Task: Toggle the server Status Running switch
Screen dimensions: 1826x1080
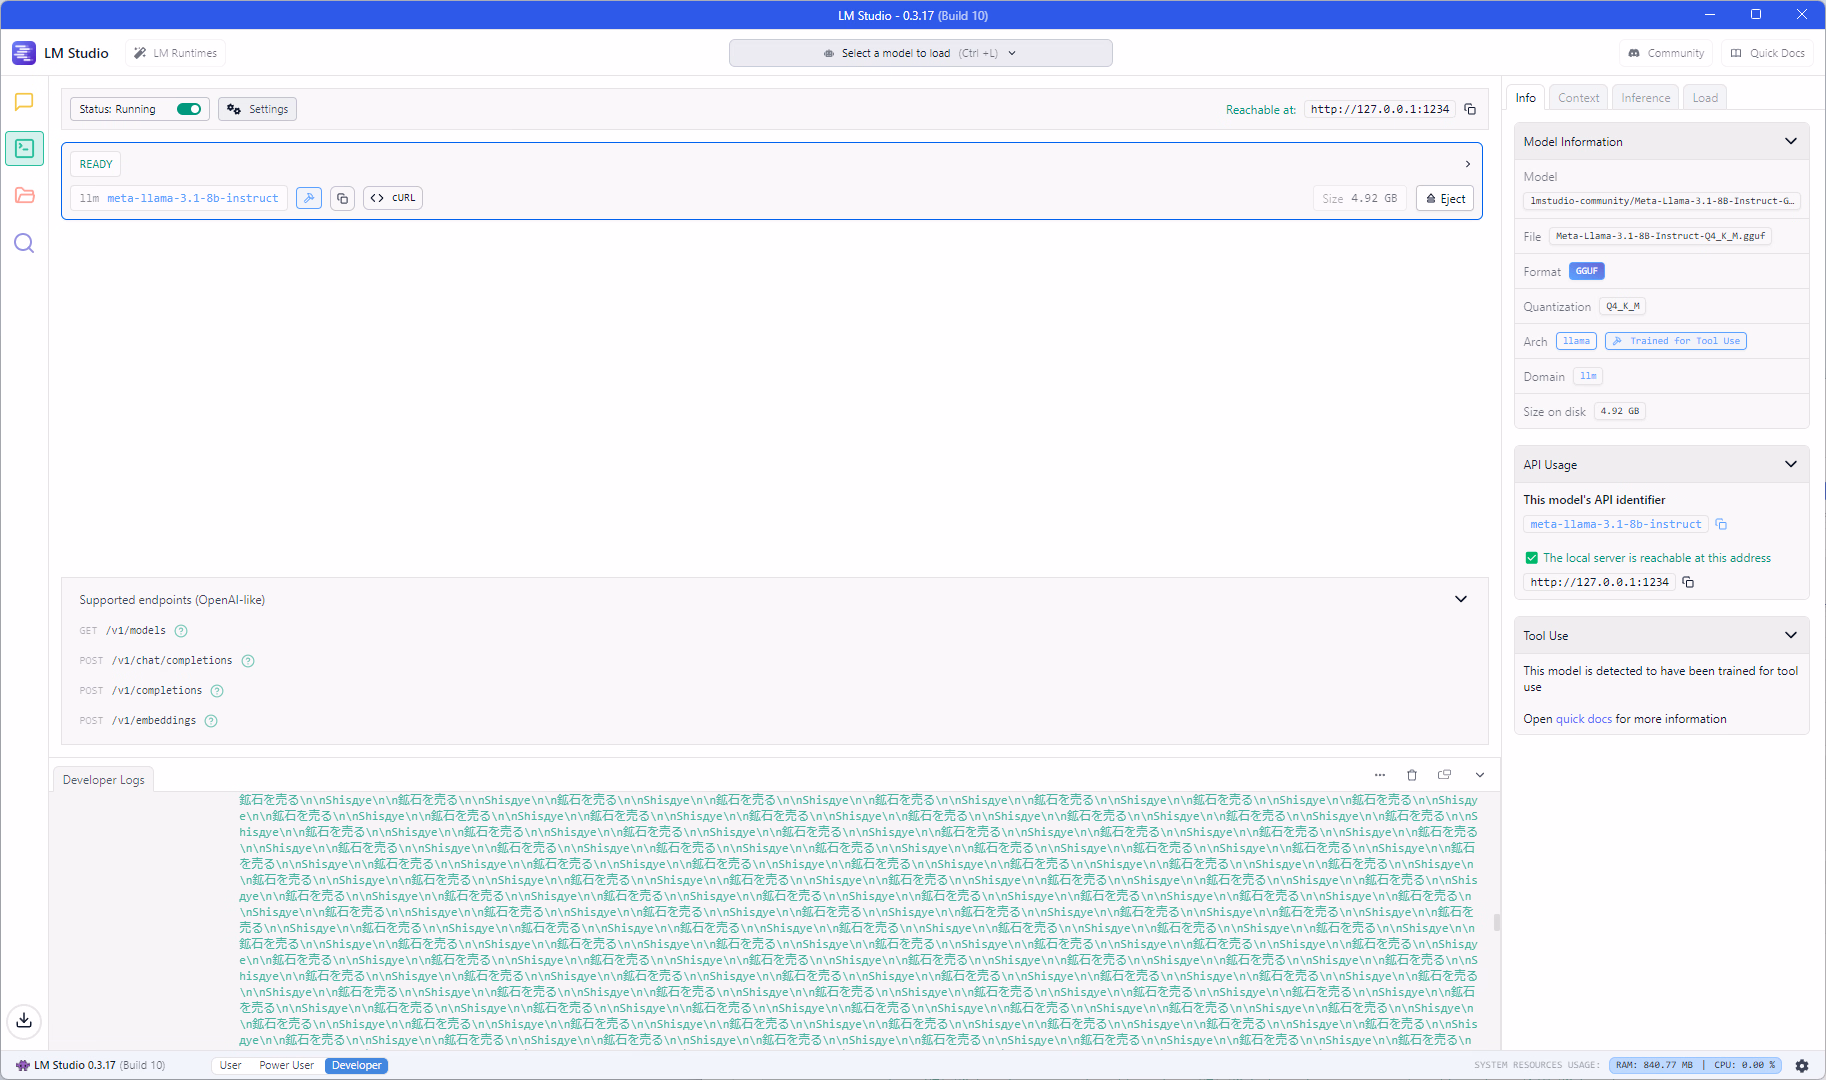Action: tap(189, 109)
